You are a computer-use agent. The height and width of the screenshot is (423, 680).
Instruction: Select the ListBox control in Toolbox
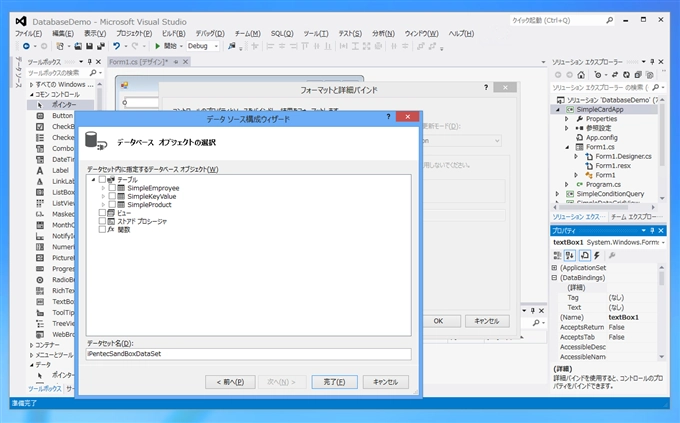pyautogui.click(x=55, y=192)
